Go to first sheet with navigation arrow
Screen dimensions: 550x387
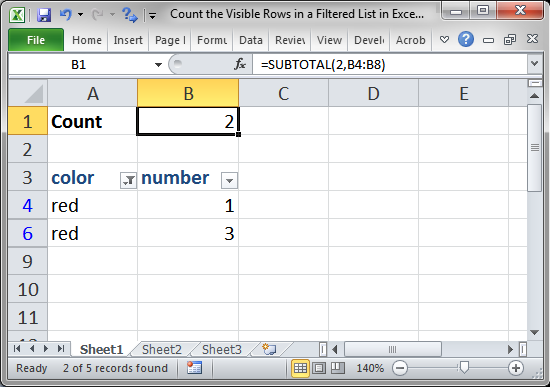pos(16,349)
